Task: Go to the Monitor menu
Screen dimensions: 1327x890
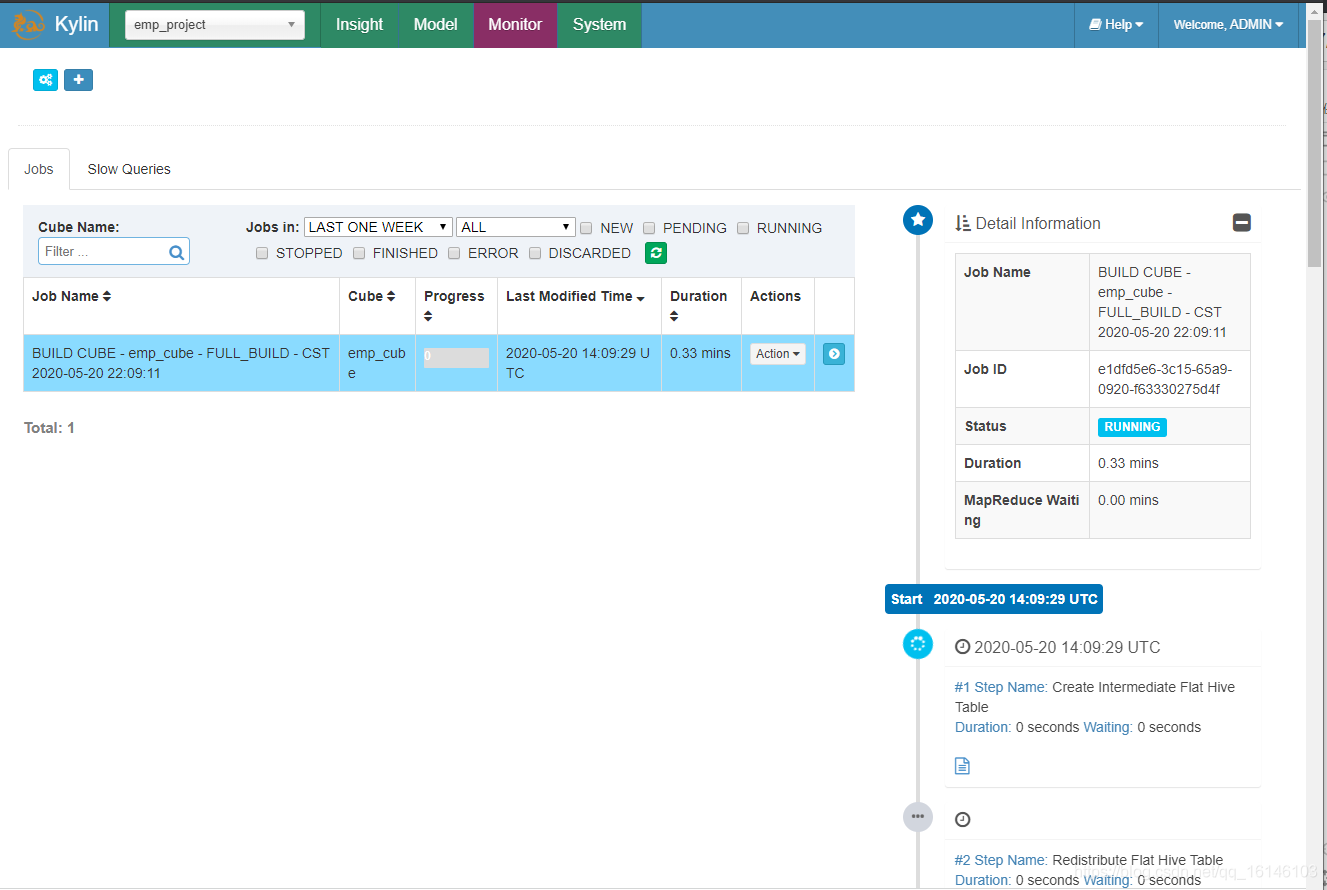Action: point(515,24)
